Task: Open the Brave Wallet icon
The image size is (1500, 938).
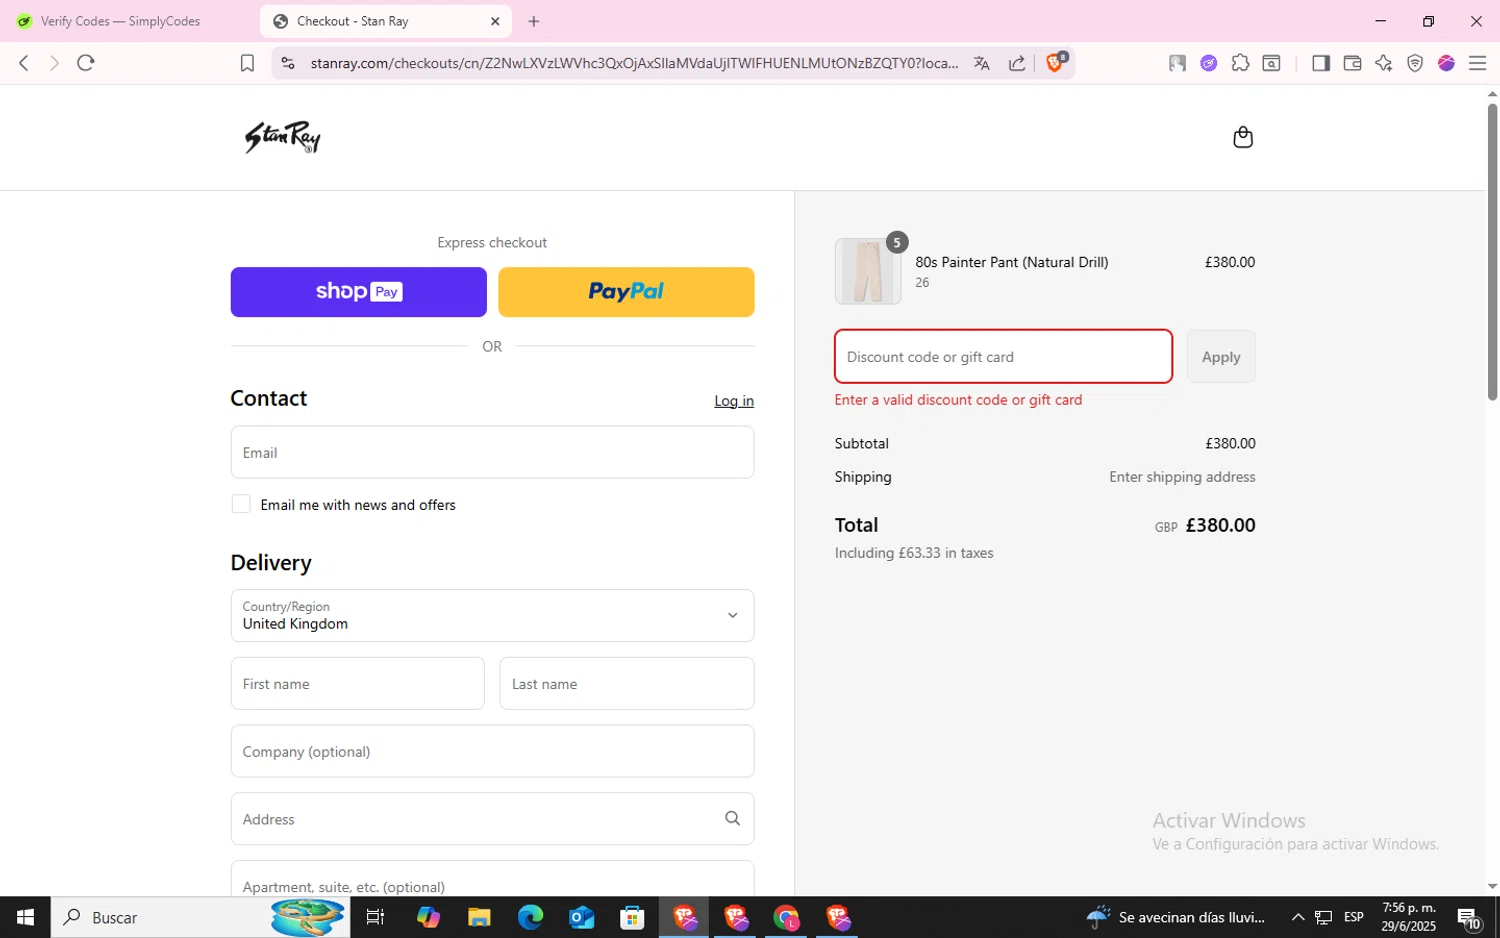Action: pos(1352,63)
